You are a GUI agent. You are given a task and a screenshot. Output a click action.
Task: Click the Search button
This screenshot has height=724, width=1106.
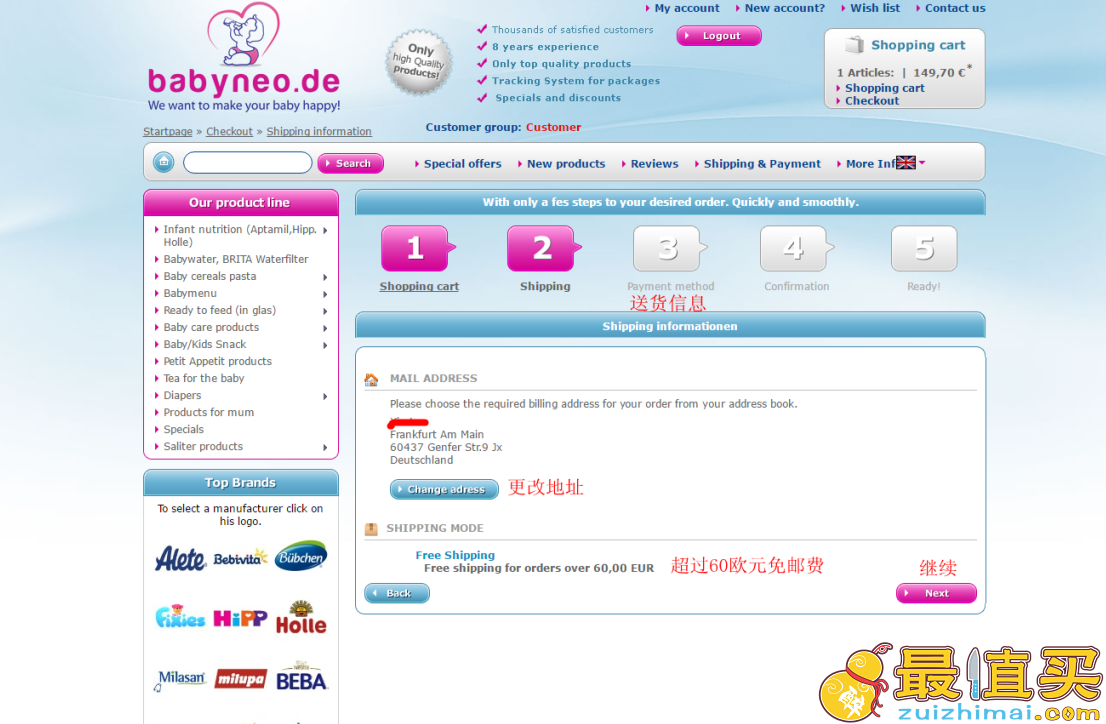[351, 163]
